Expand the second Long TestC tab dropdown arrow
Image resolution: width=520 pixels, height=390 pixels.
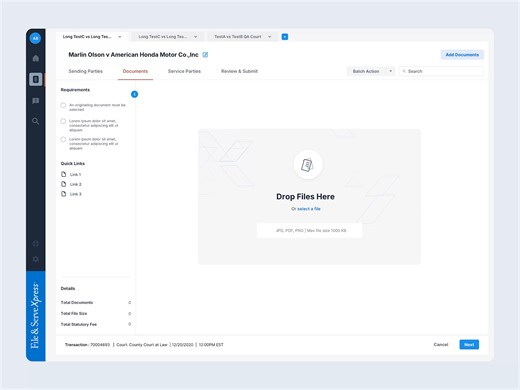pyautogui.click(x=196, y=37)
